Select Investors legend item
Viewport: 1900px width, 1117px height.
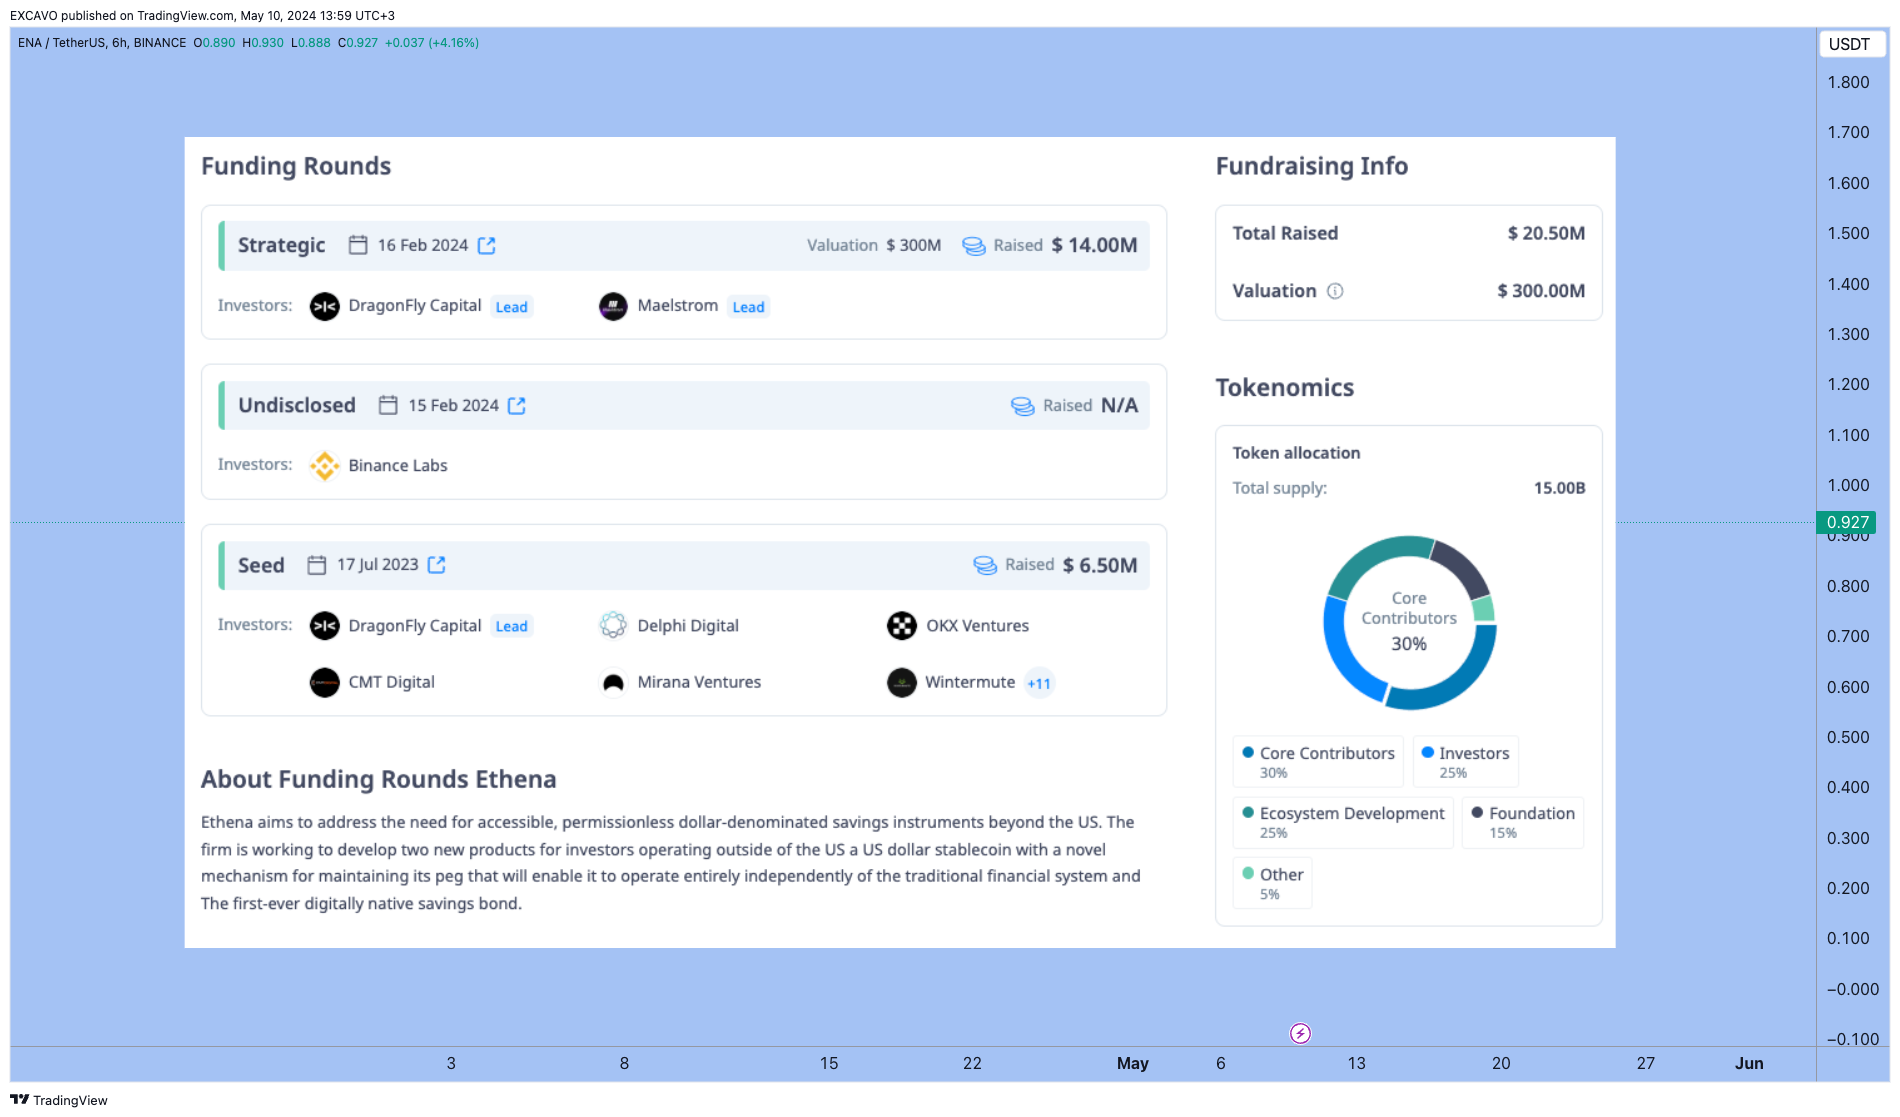point(1466,761)
